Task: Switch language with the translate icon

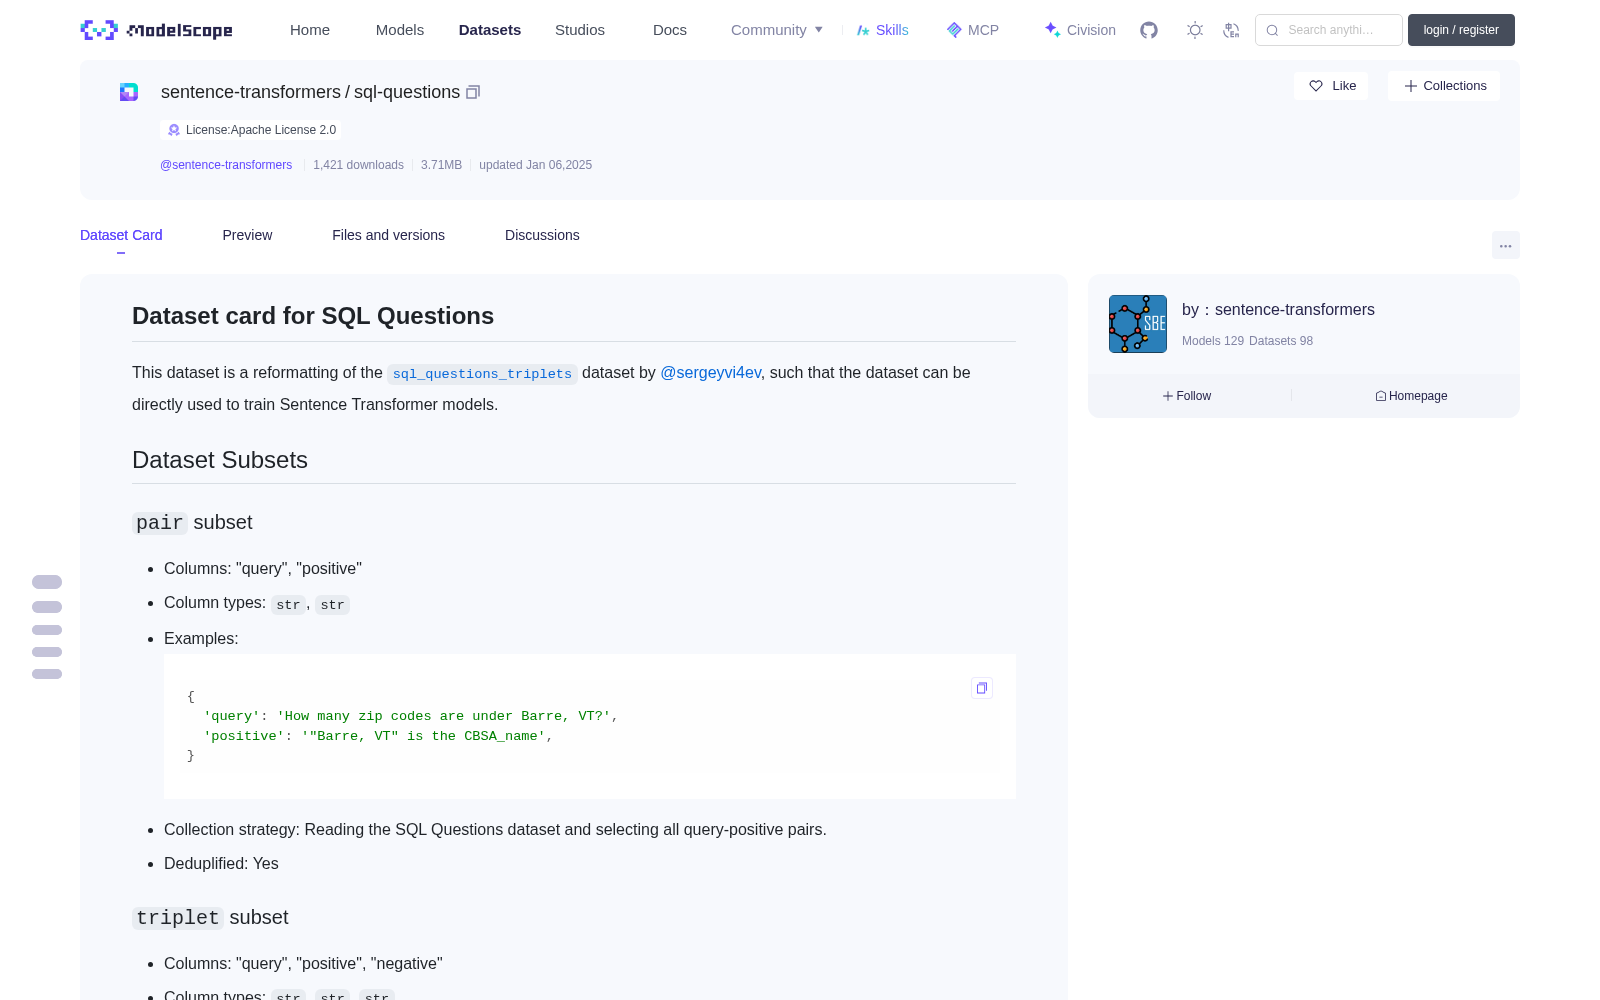Action: point(1232,30)
